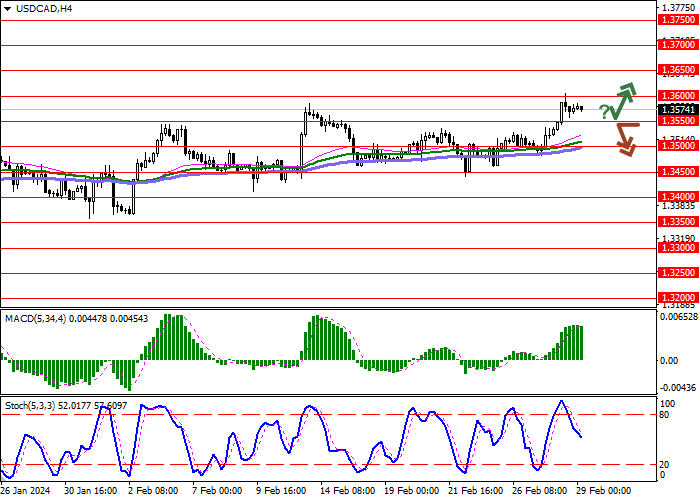Viewport: 700px width, 500px height.
Task: Select the 1.33000 price level label
Action: click(x=679, y=247)
